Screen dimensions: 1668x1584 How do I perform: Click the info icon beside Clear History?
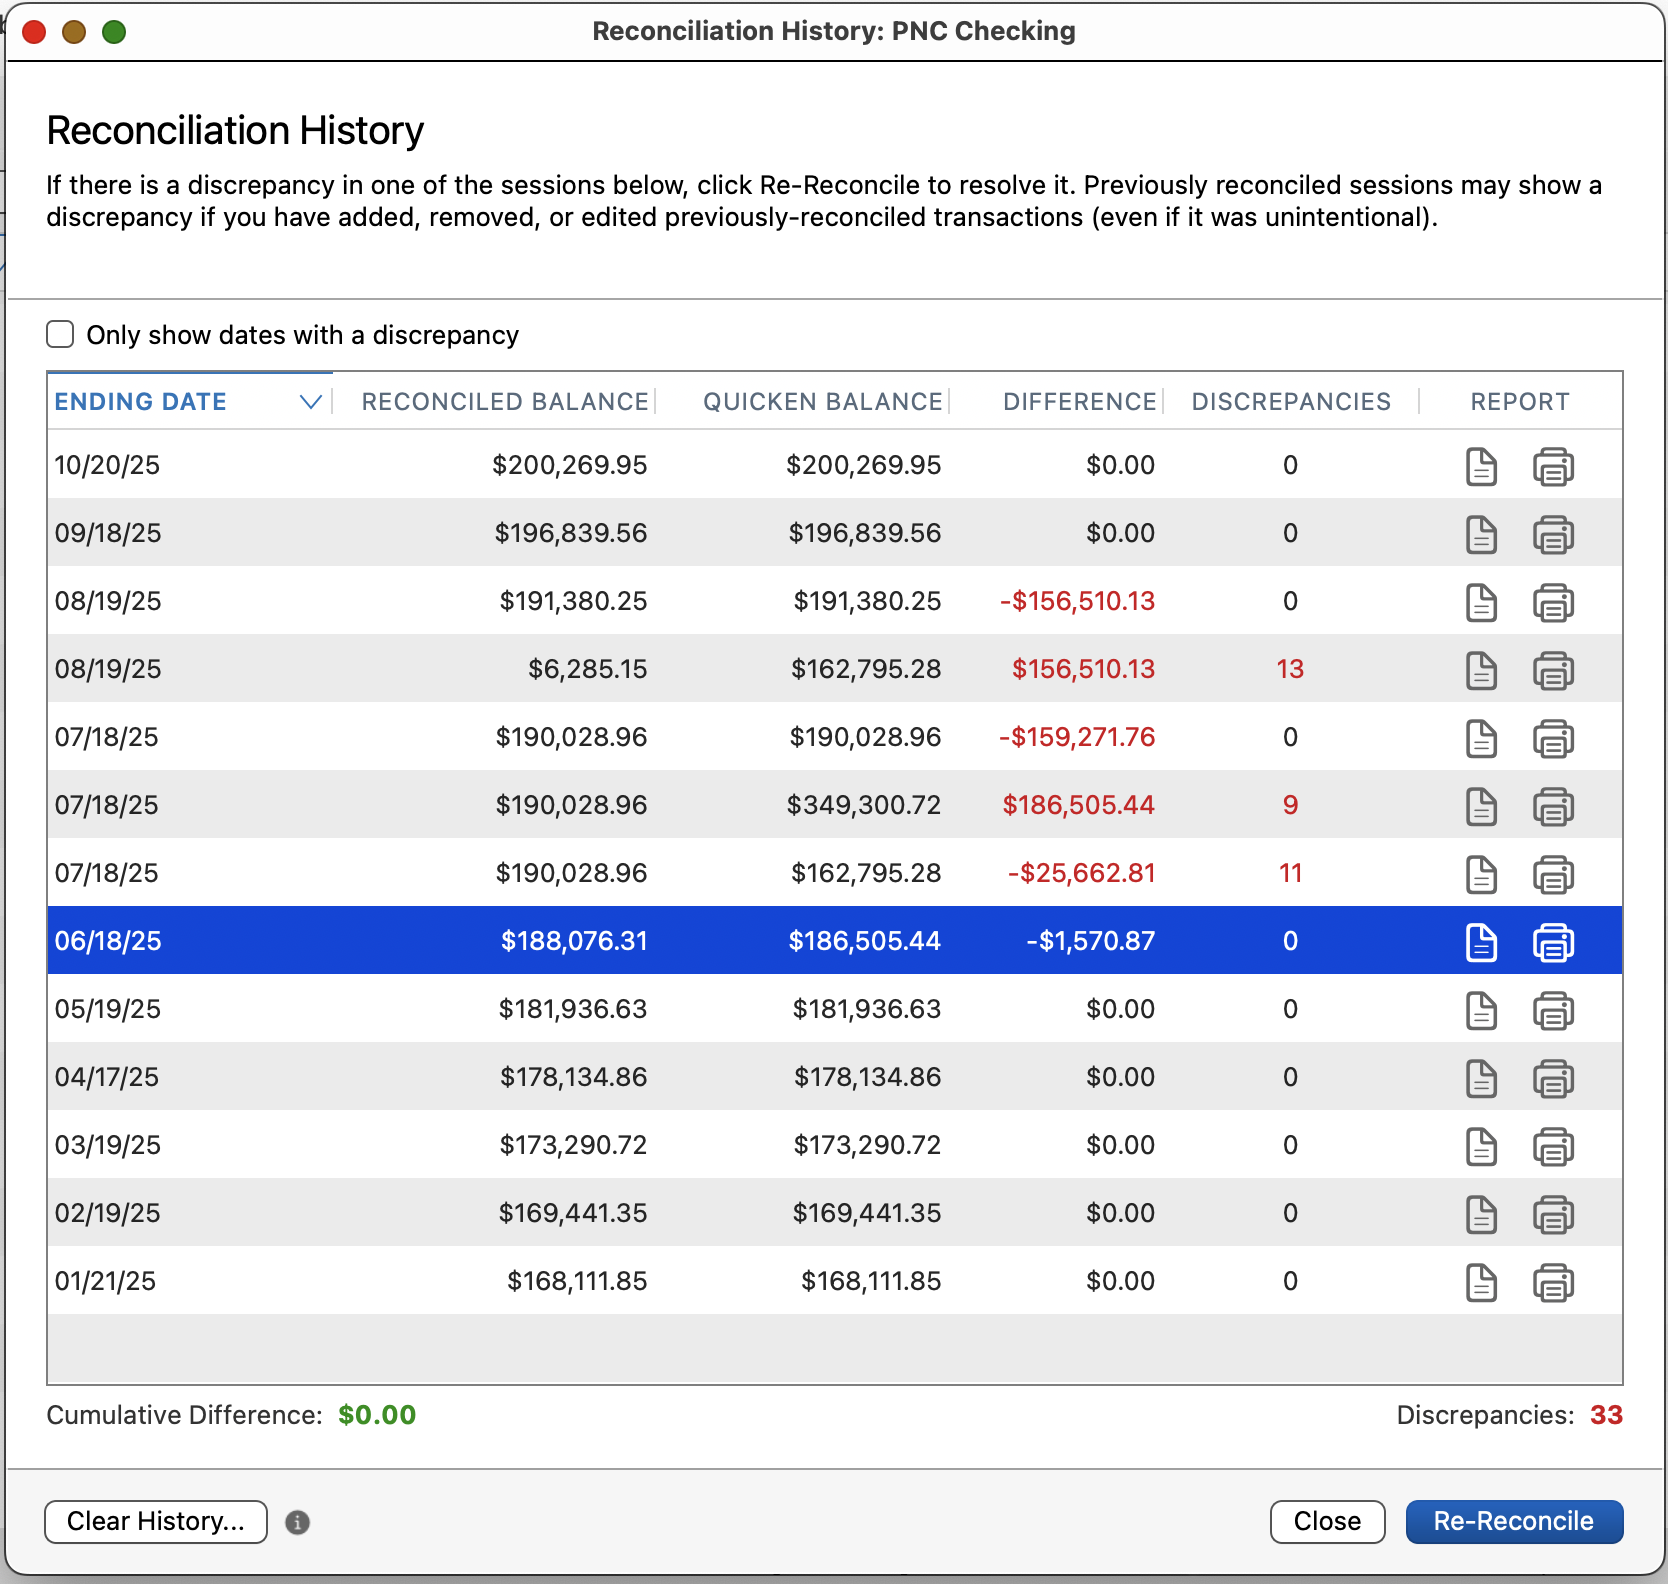[x=297, y=1522]
